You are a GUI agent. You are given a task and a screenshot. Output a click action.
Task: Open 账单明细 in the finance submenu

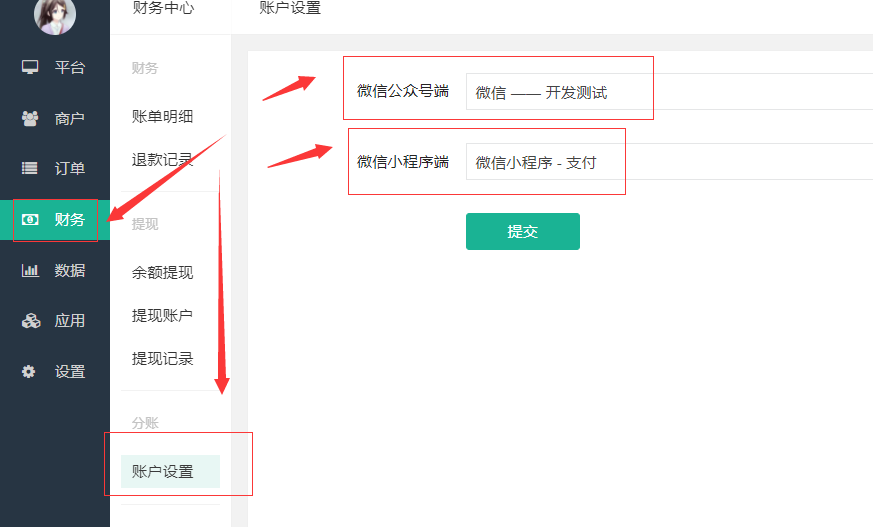[163, 116]
